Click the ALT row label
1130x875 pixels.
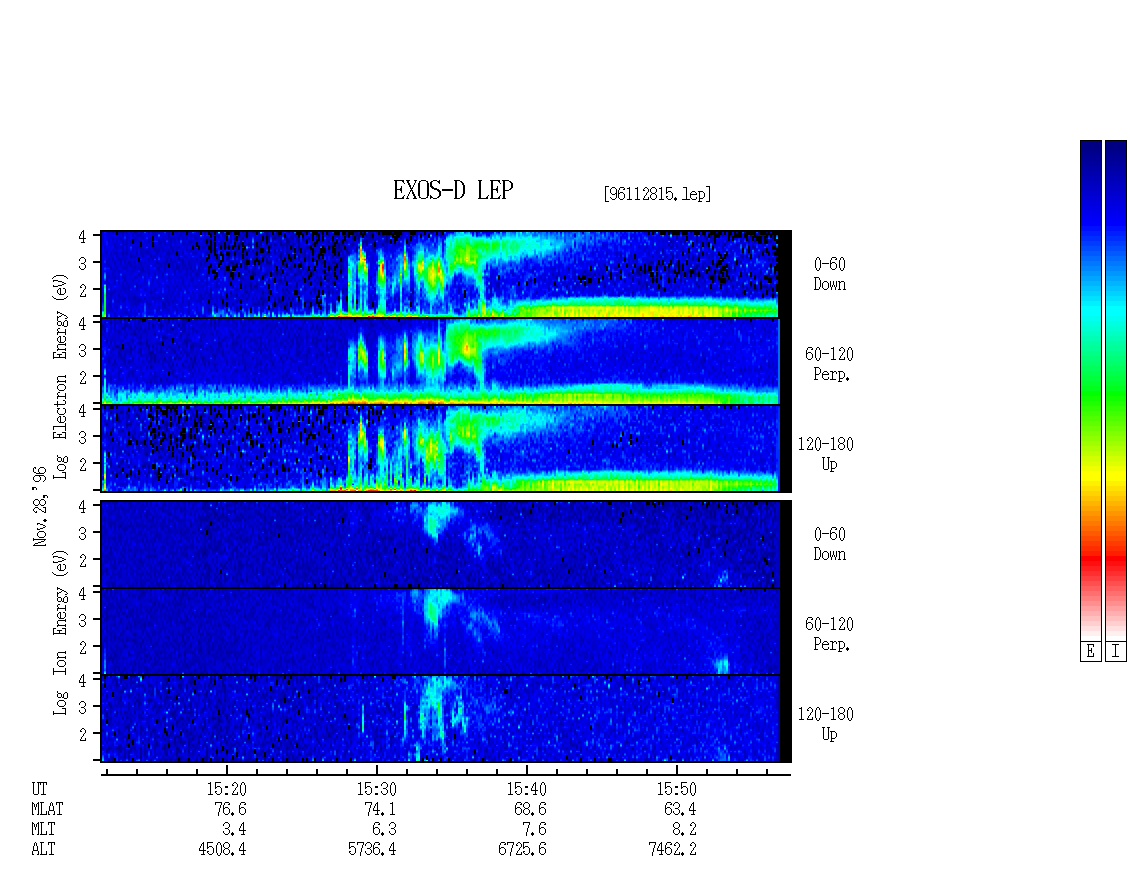pos(43,849)
